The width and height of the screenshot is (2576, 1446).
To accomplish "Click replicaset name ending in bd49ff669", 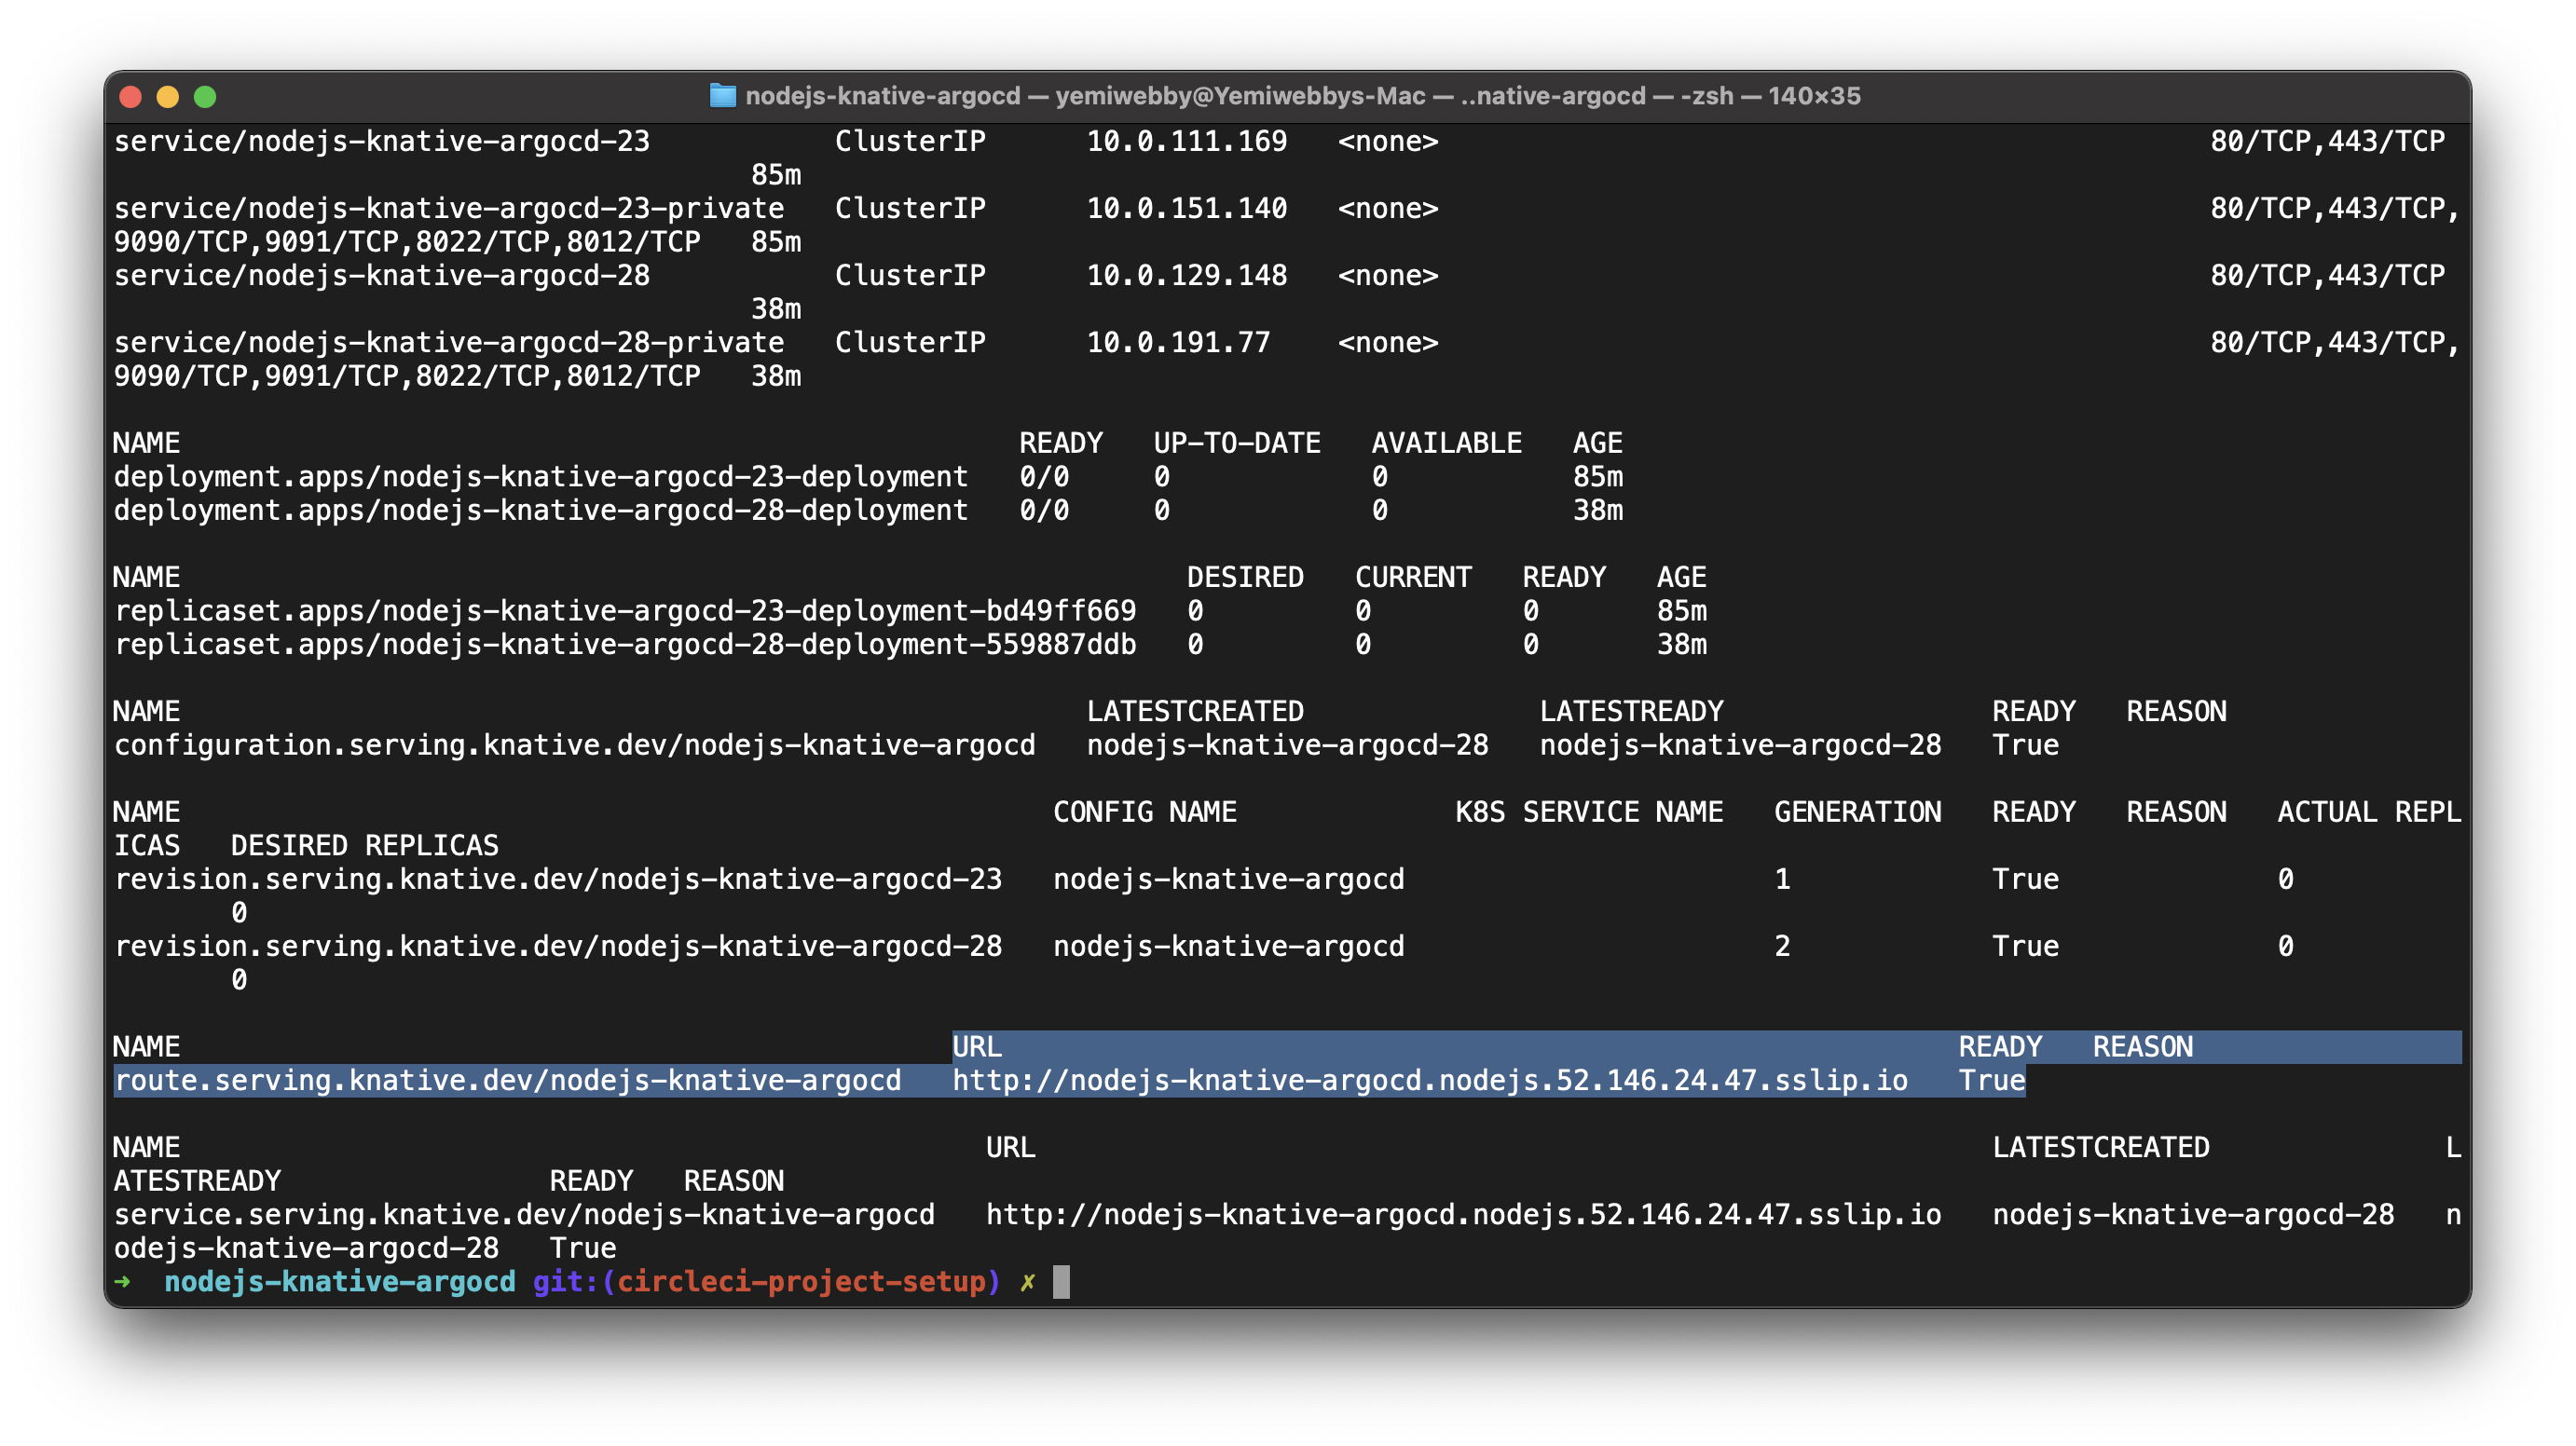I will tap(625, 611).
